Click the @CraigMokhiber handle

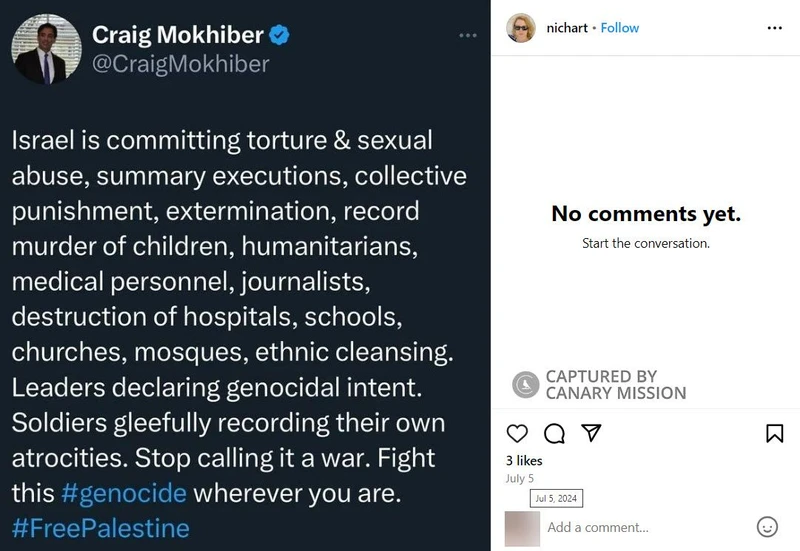point(180,64)
